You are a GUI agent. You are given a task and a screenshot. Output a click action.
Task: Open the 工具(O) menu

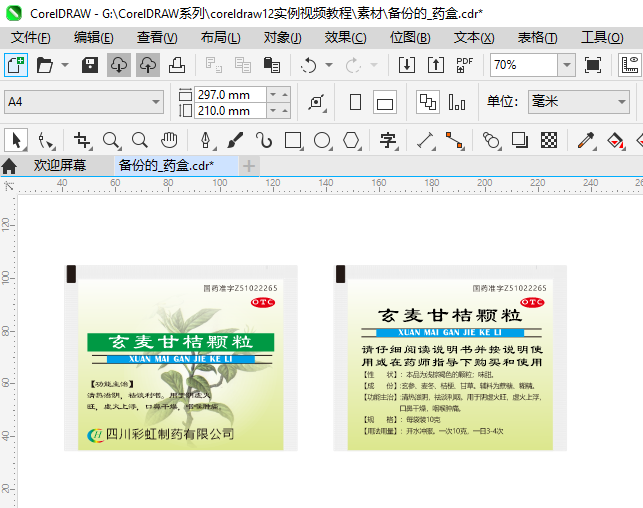pos(602,38)
